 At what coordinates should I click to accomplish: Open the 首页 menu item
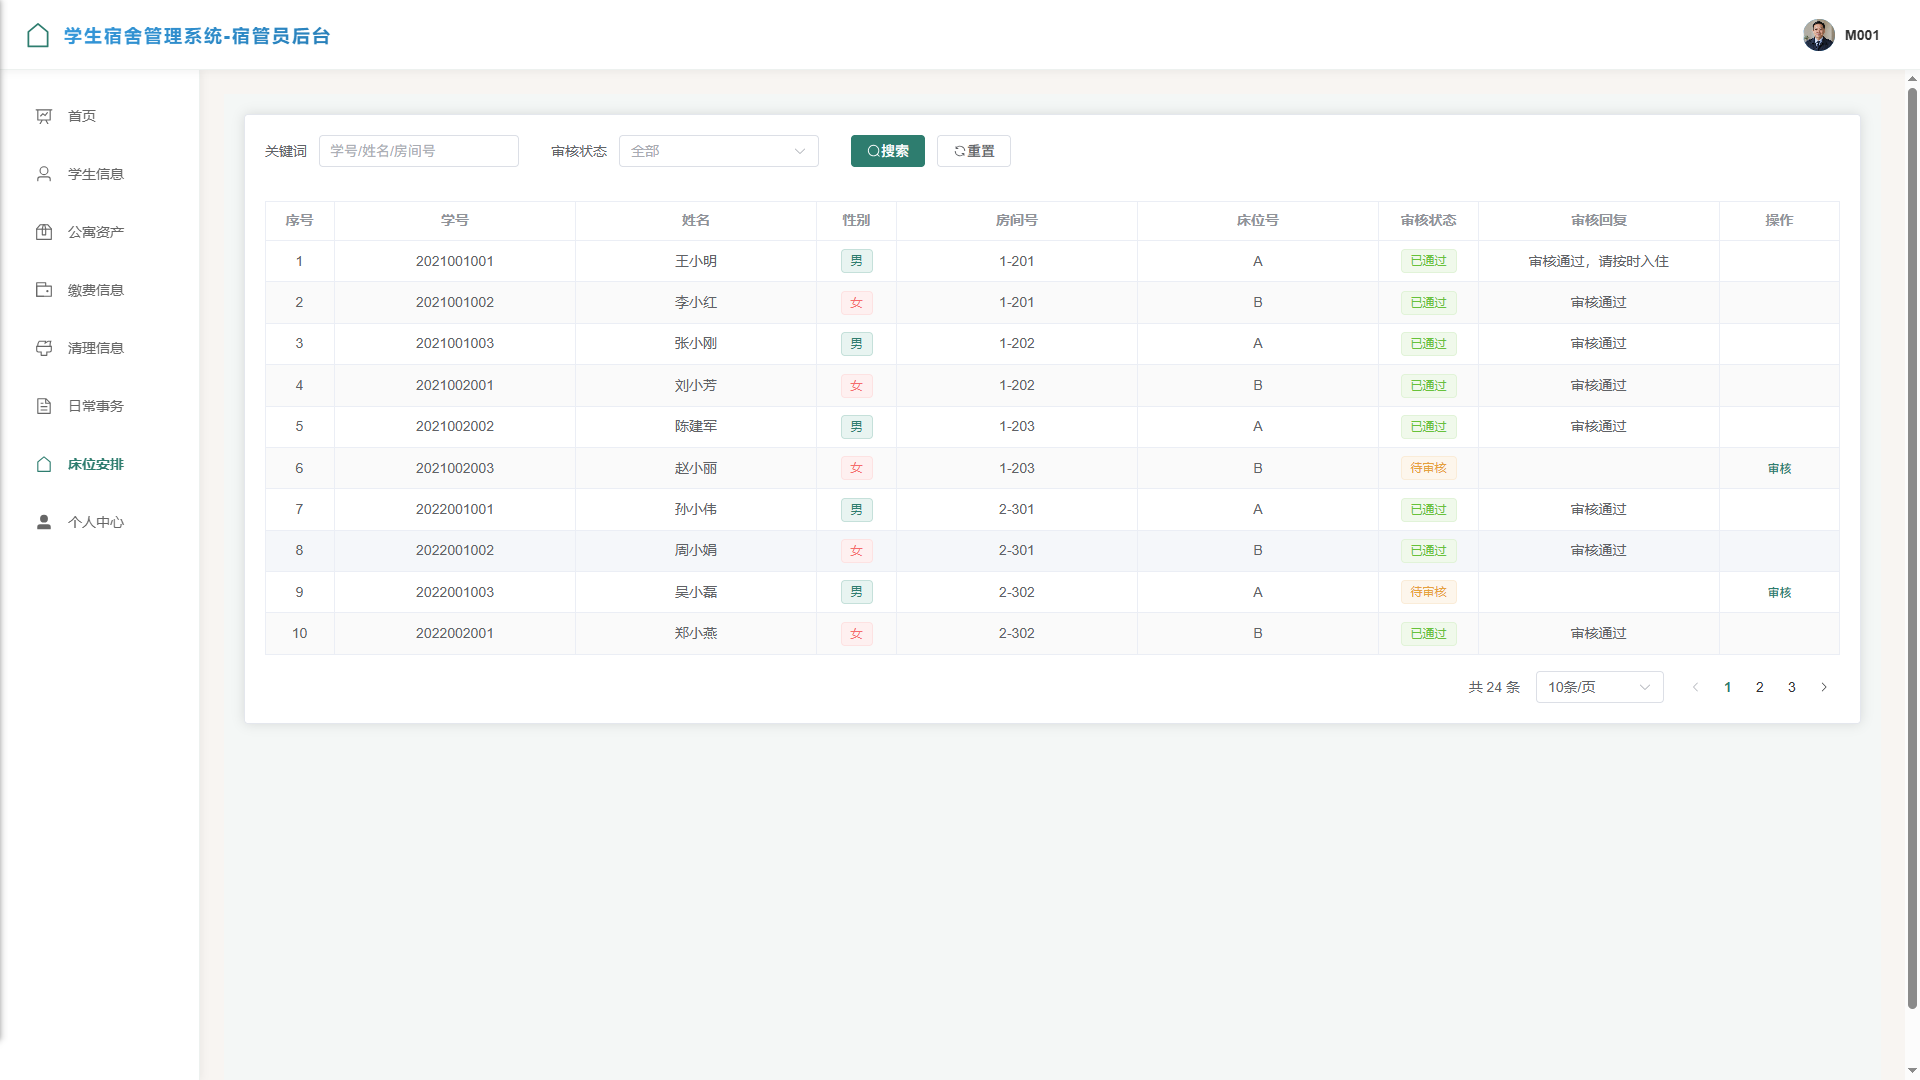tap(100, 116)
